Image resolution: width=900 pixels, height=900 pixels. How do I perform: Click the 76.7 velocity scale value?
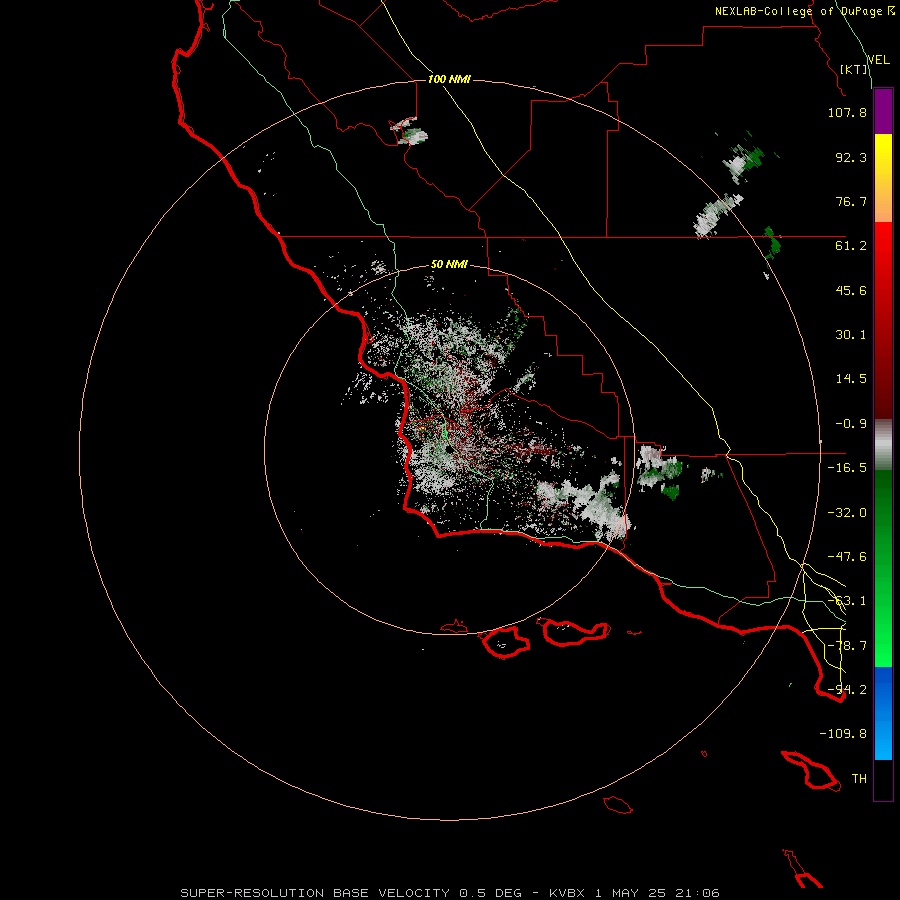click(851, 201)
